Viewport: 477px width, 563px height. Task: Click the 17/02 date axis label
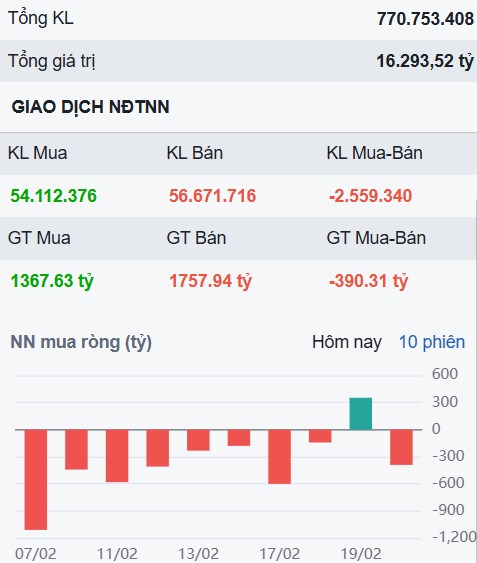(x=279, y=554)
